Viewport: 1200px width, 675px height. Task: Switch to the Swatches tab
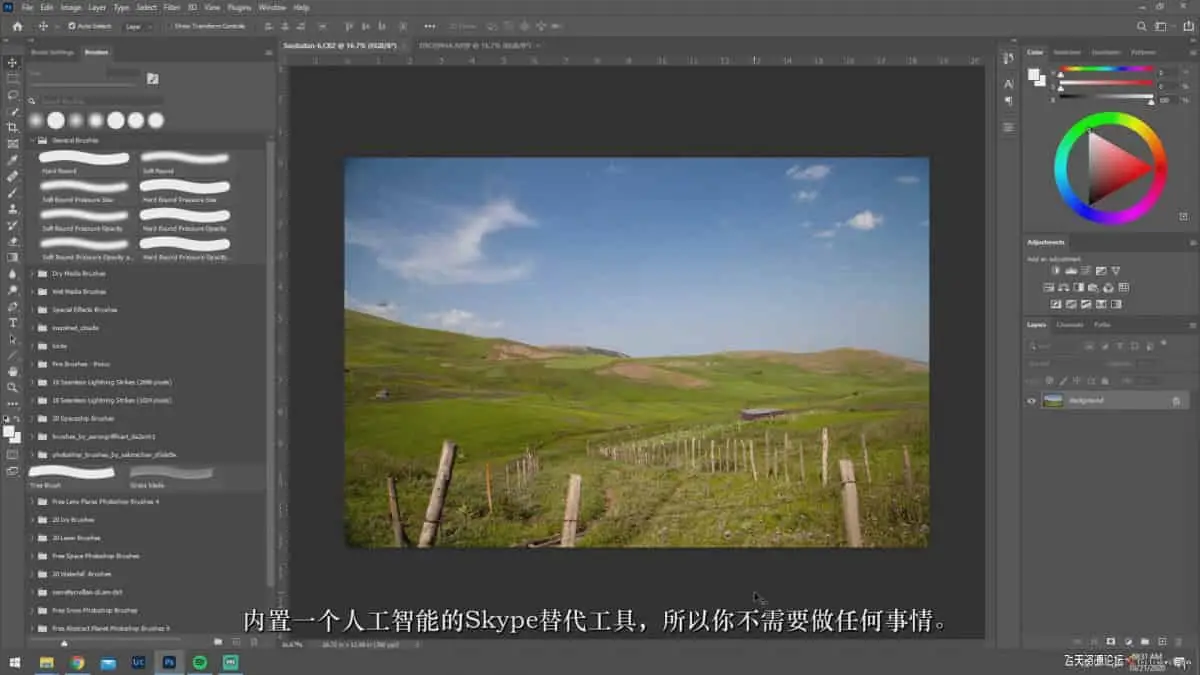pos(1067,52)
